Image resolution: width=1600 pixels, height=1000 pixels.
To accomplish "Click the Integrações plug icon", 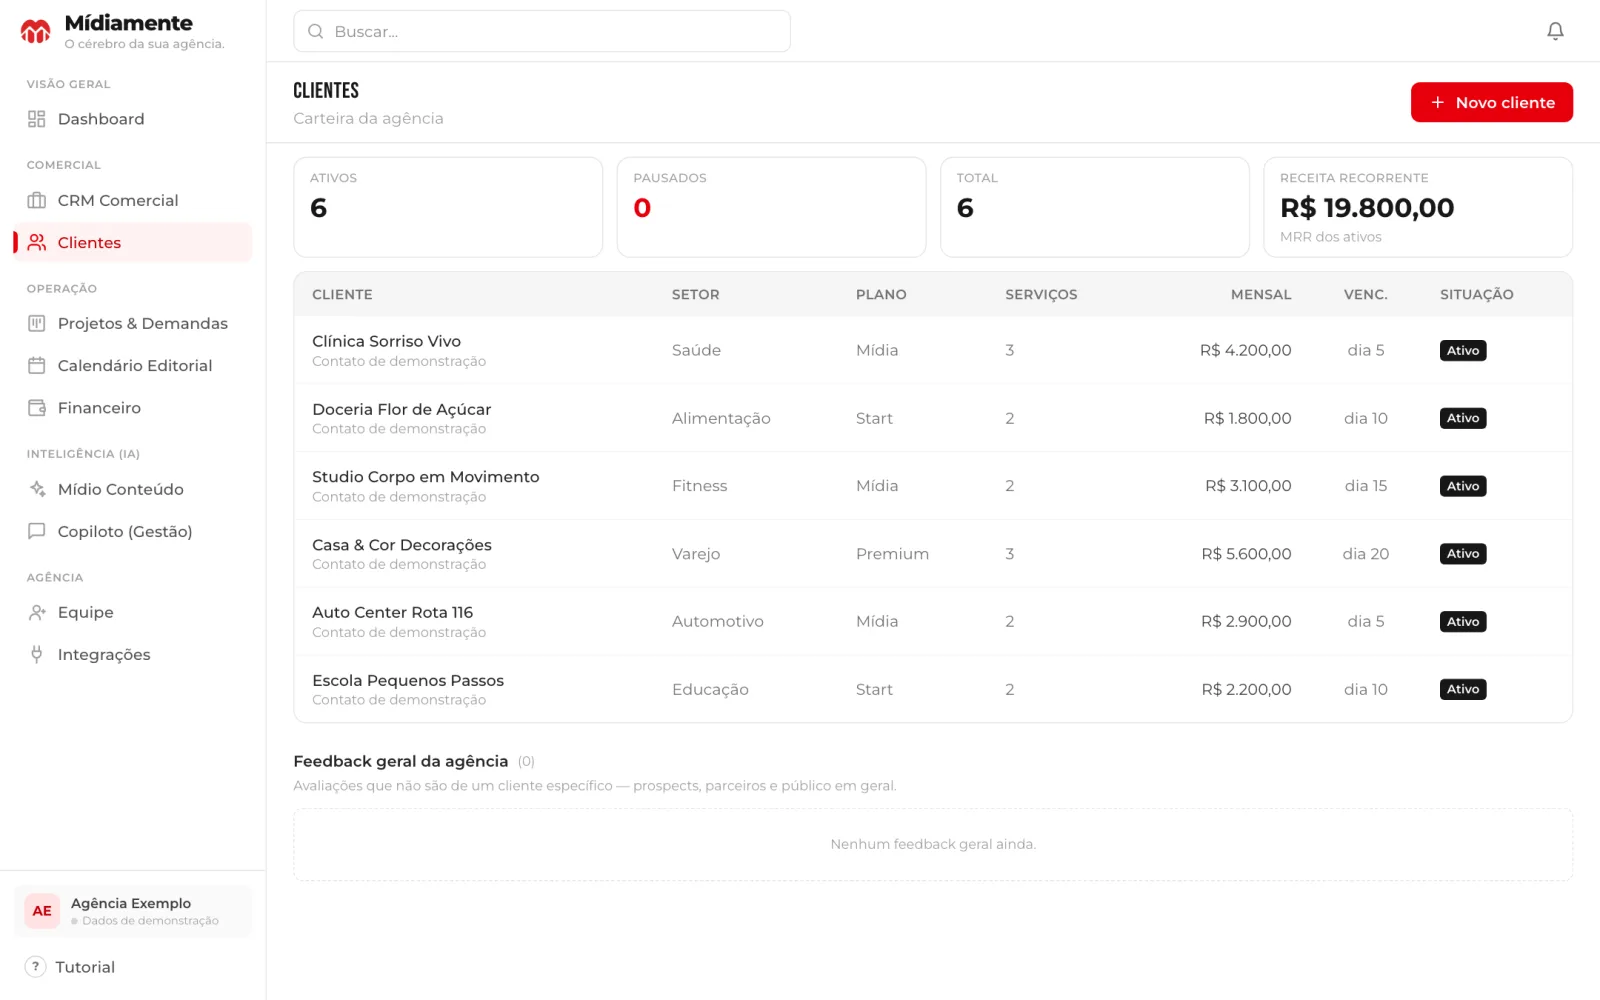I will click(37, 655).
